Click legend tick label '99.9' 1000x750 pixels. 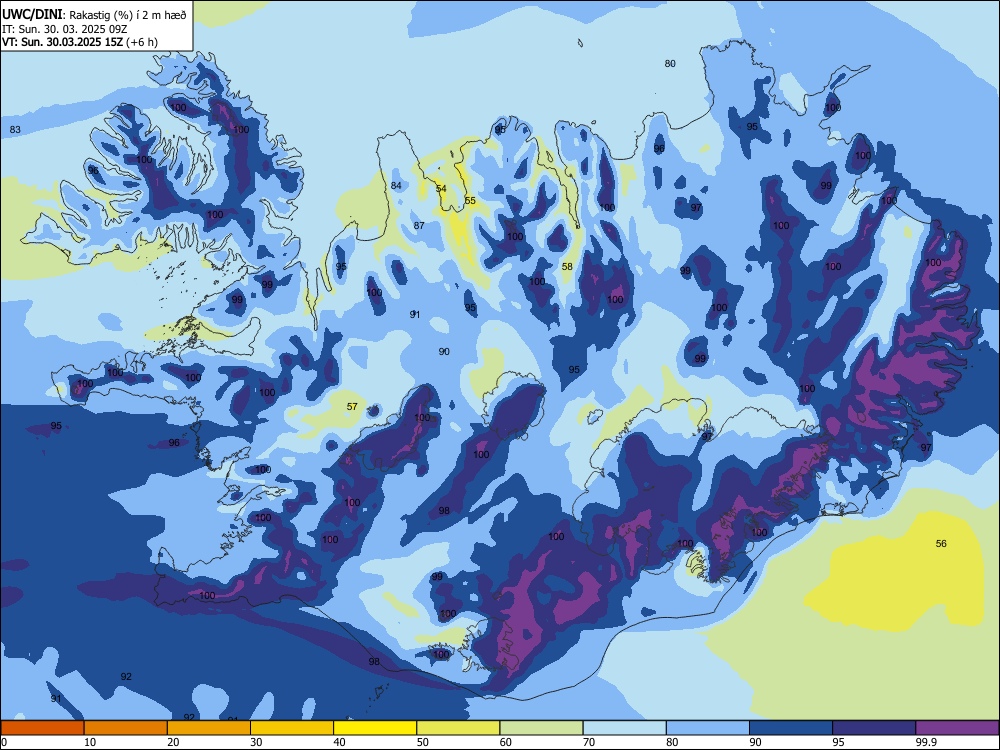point(926,742)
